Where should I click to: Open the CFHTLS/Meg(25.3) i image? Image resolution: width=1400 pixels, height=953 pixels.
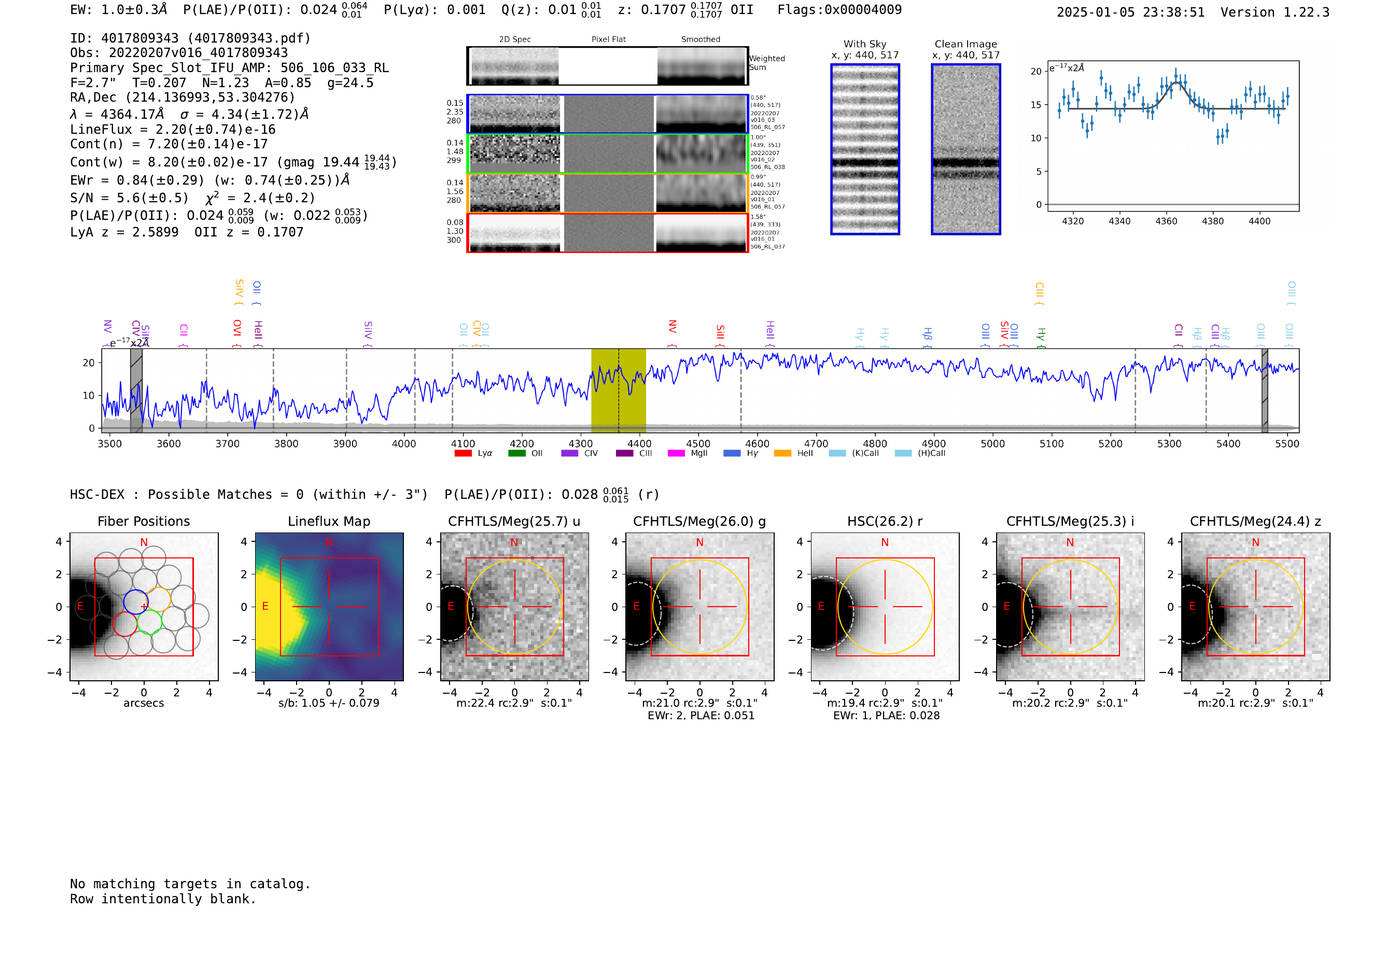1070,607
